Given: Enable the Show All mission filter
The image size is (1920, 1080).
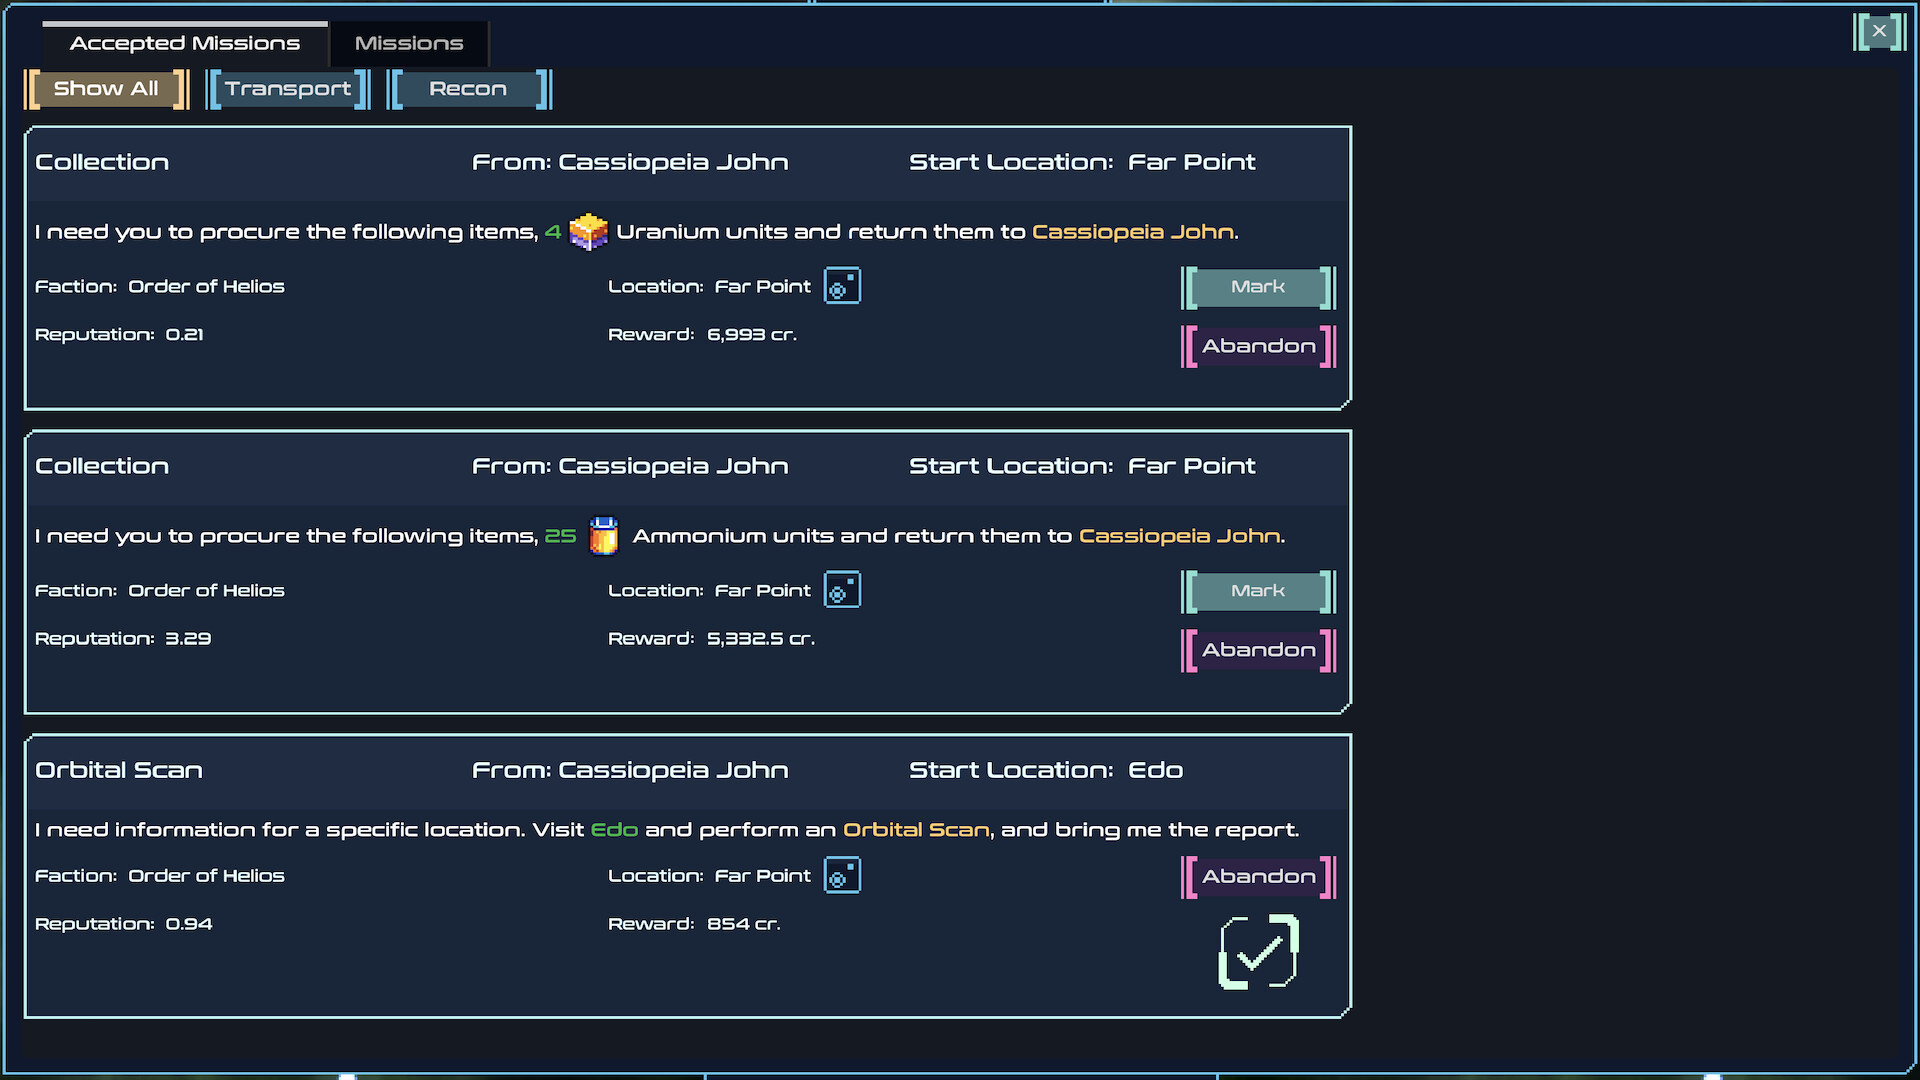Looking at the screenshot, I should click(x=106, y=89).
